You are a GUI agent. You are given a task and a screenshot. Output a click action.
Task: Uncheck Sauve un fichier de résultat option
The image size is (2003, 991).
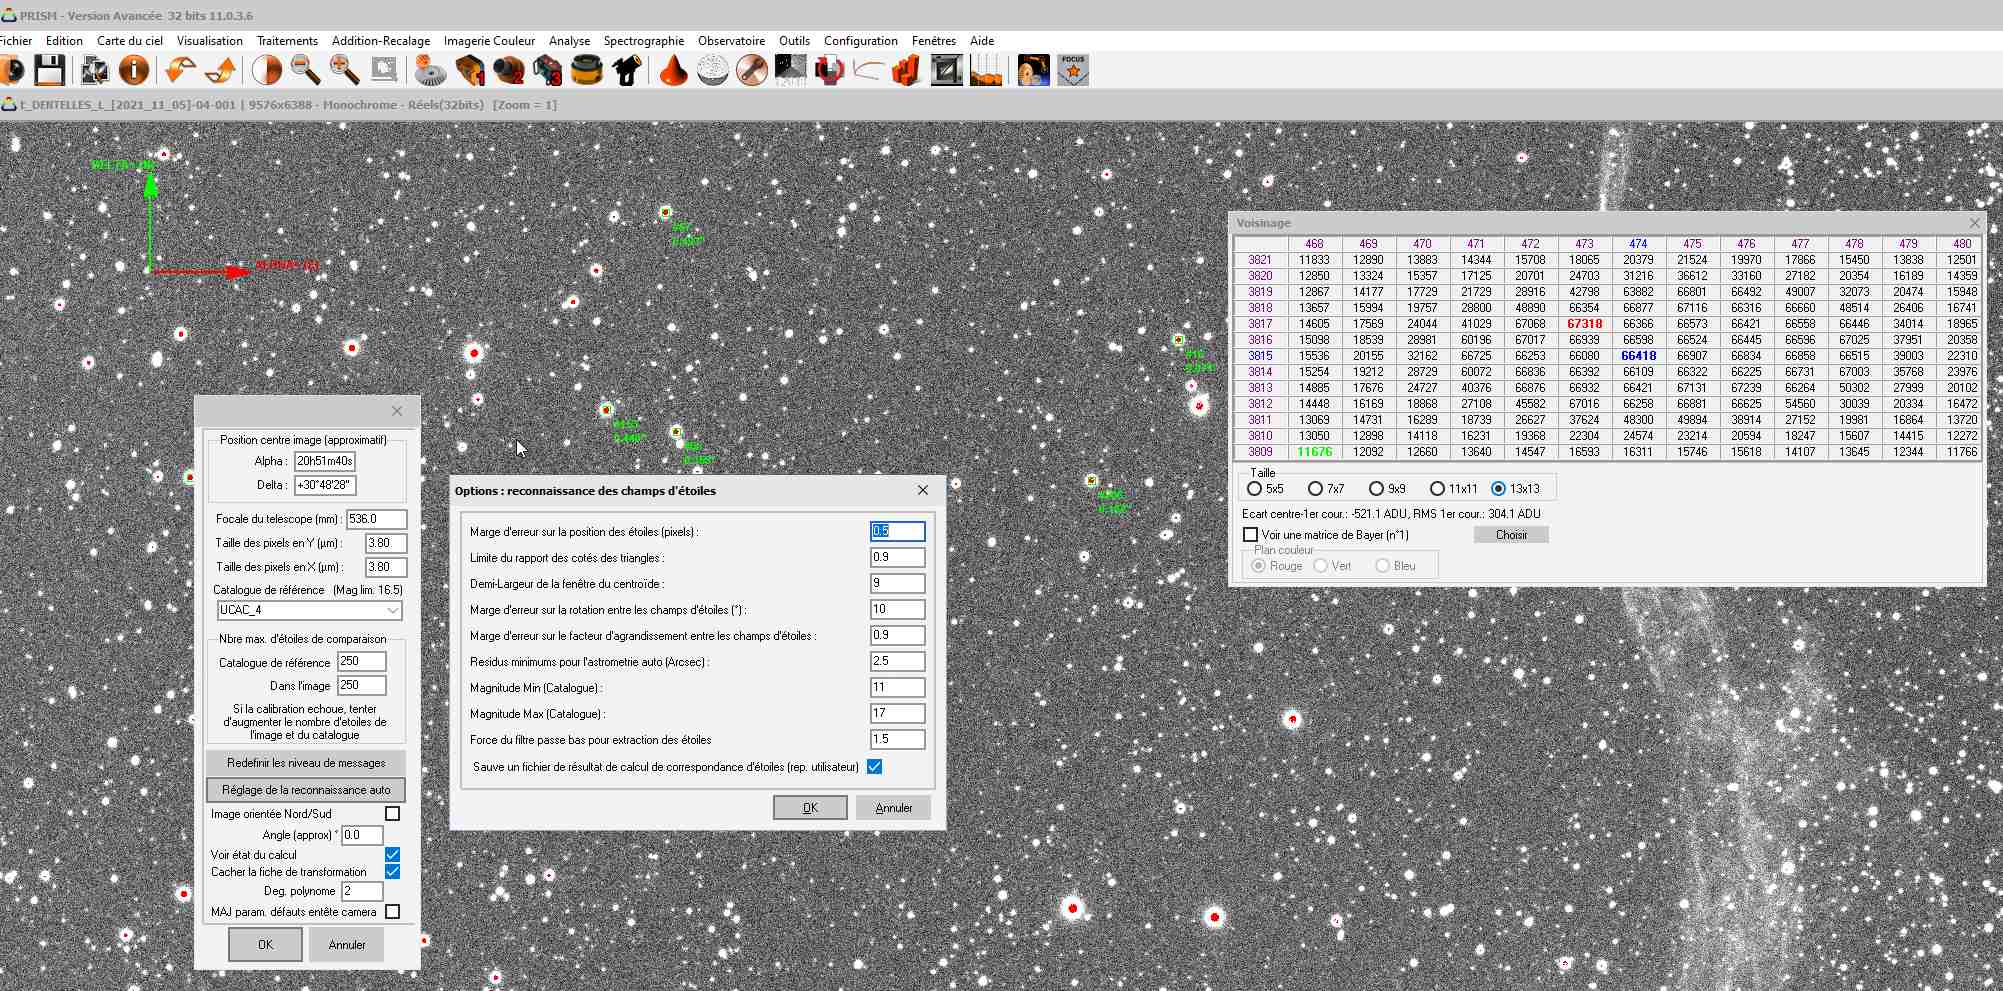click(x=875, y=767)
